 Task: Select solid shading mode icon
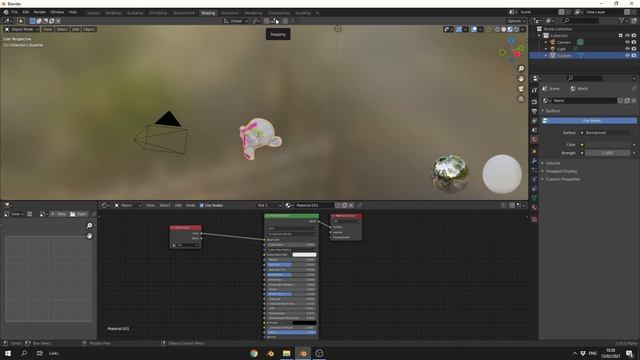coord(504,29)
